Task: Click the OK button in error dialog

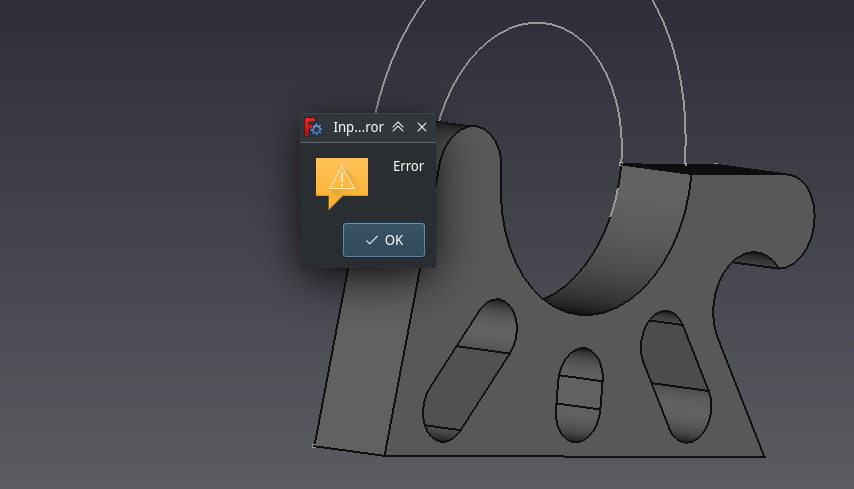Action: (x=383, y=240)
